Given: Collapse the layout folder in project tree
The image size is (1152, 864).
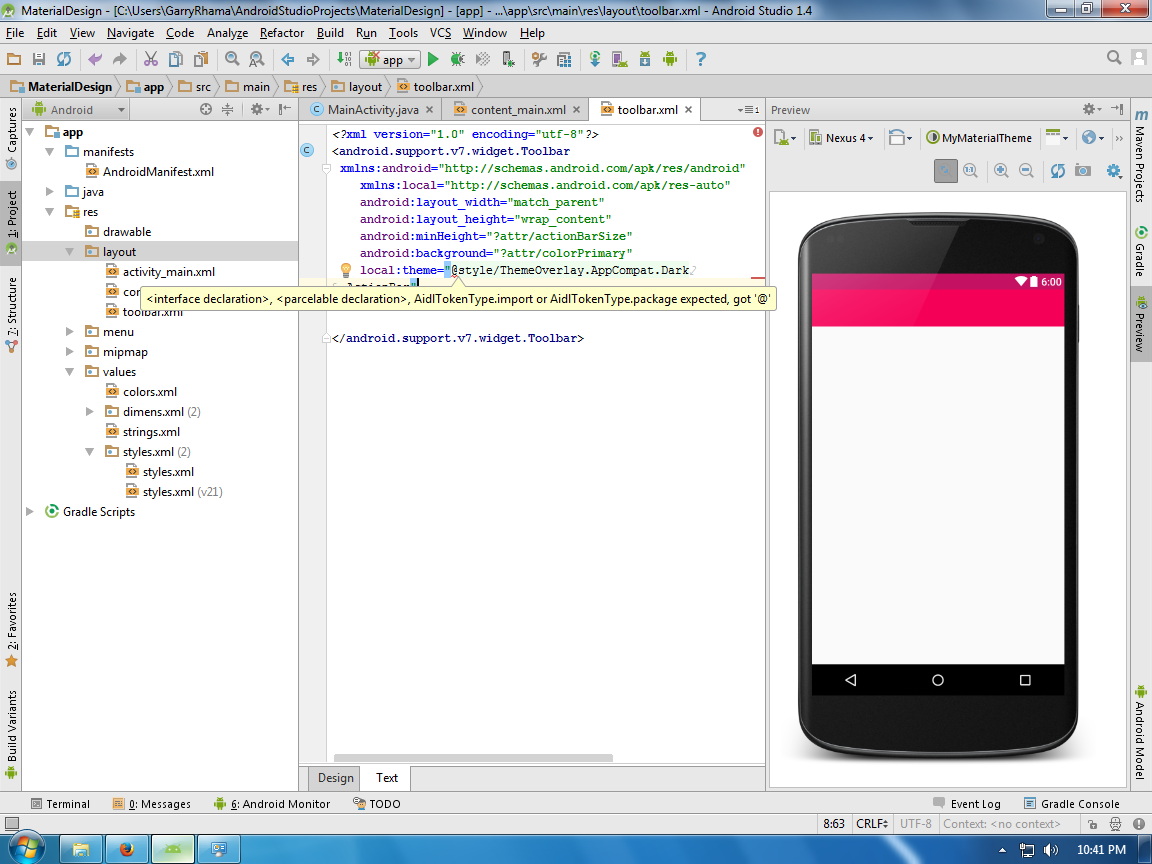Looking at the screenshot, I should click(70, 251).
